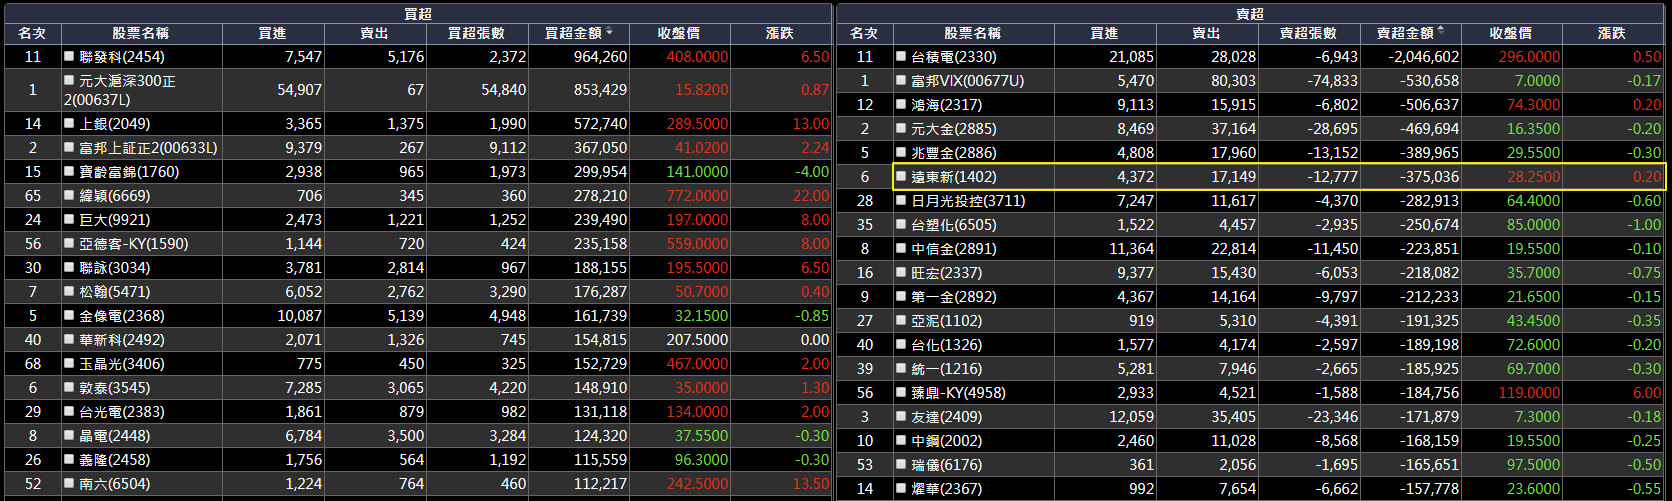Click stock name 中鋼(2002)
This screenshot has width=1672, height=501.
pos(947,441)
